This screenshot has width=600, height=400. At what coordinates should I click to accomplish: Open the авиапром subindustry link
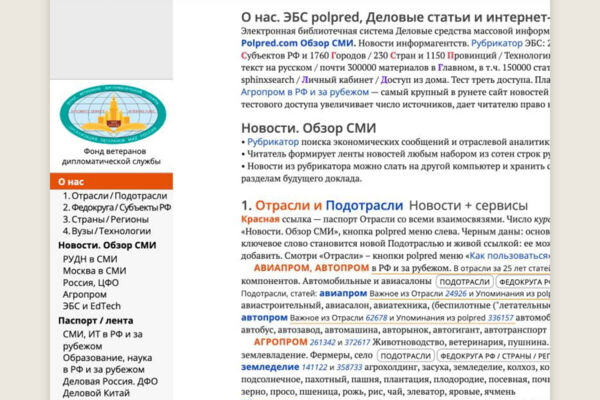pyautogui.click(x=342, y=293)
